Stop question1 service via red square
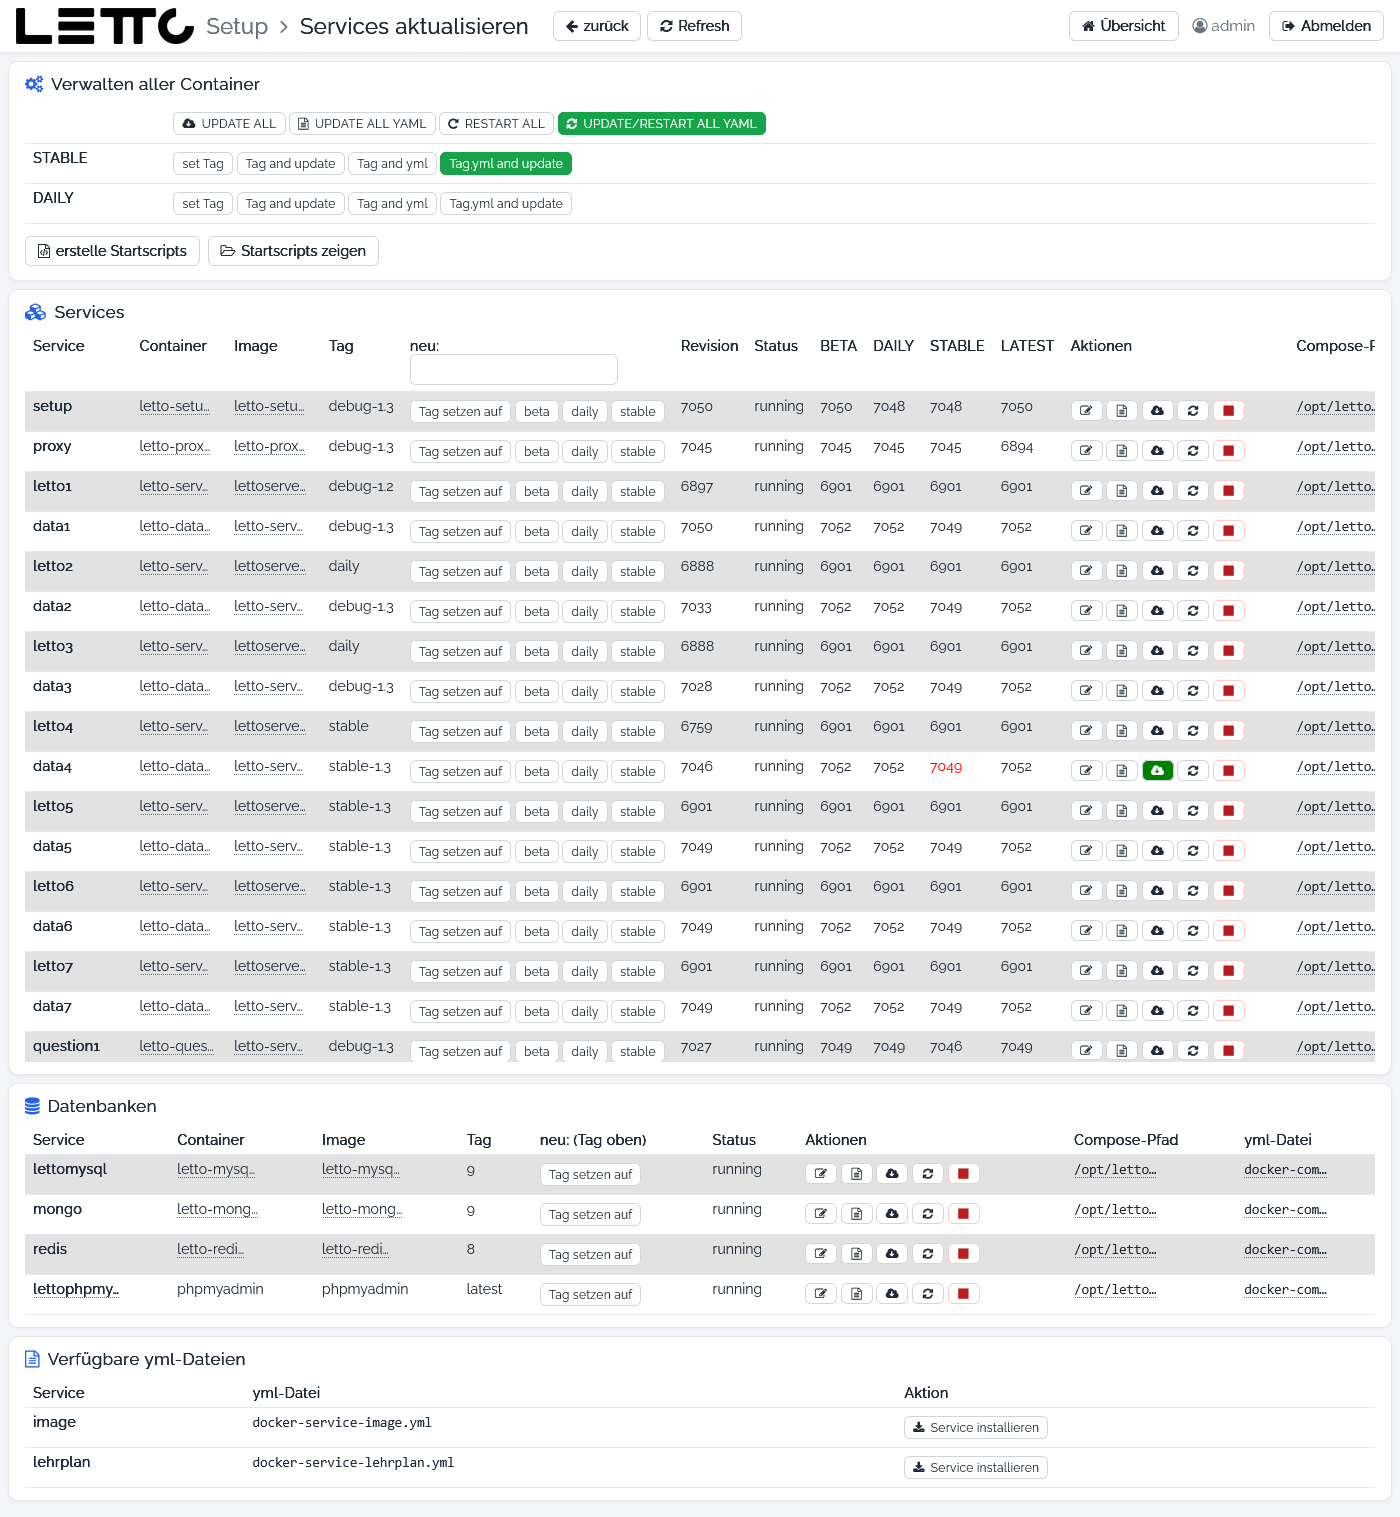 [1229, 1050]
